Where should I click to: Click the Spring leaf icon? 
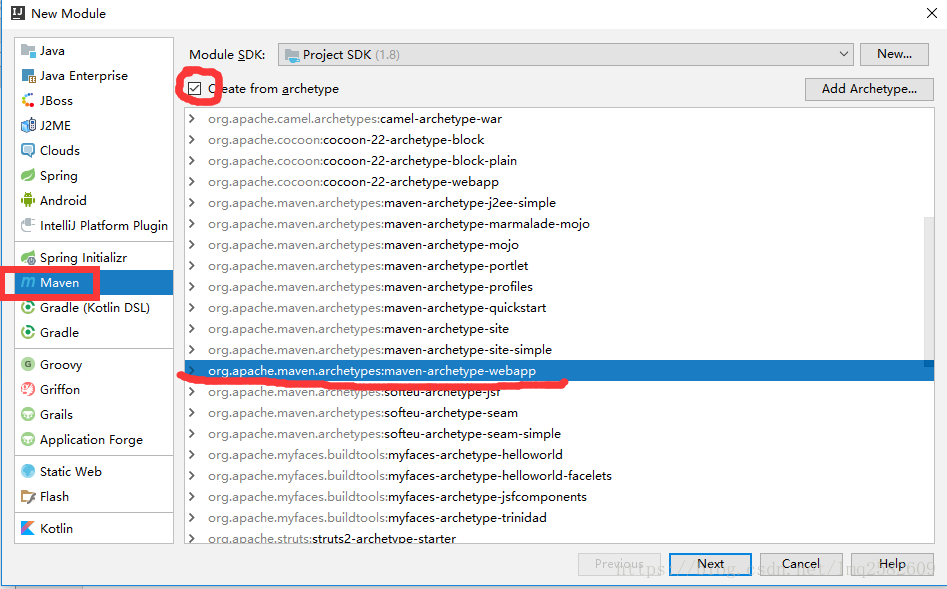click(x=28, y=175)
